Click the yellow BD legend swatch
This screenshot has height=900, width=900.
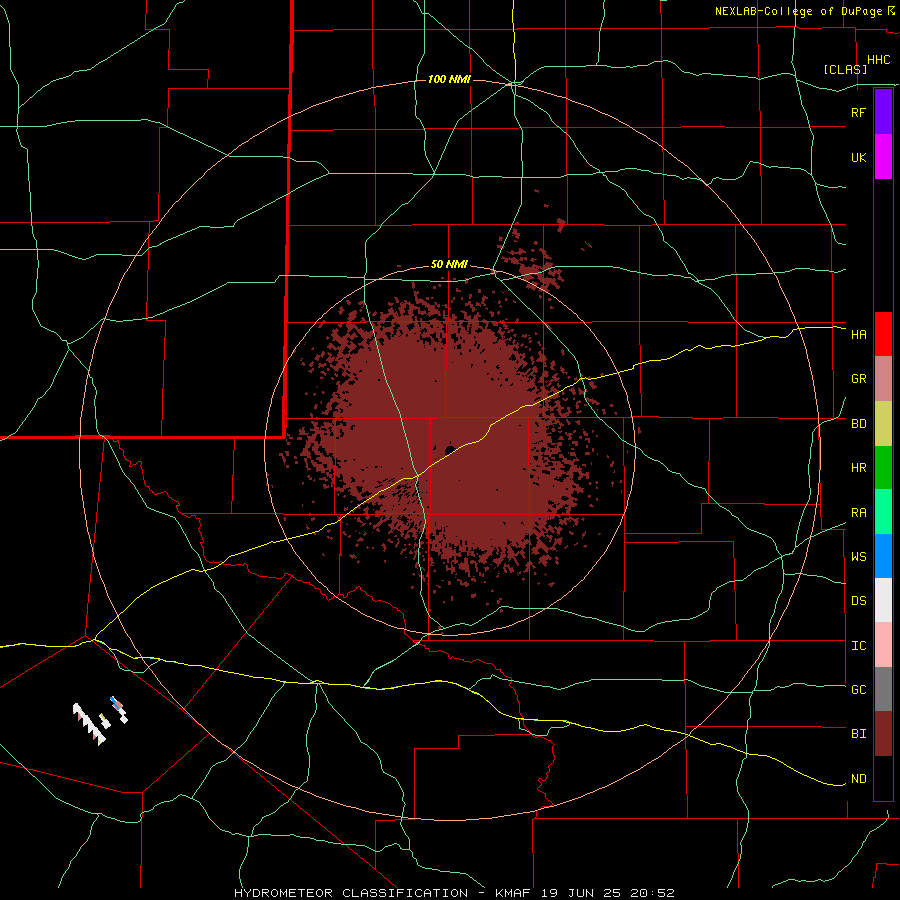(883, 424)
